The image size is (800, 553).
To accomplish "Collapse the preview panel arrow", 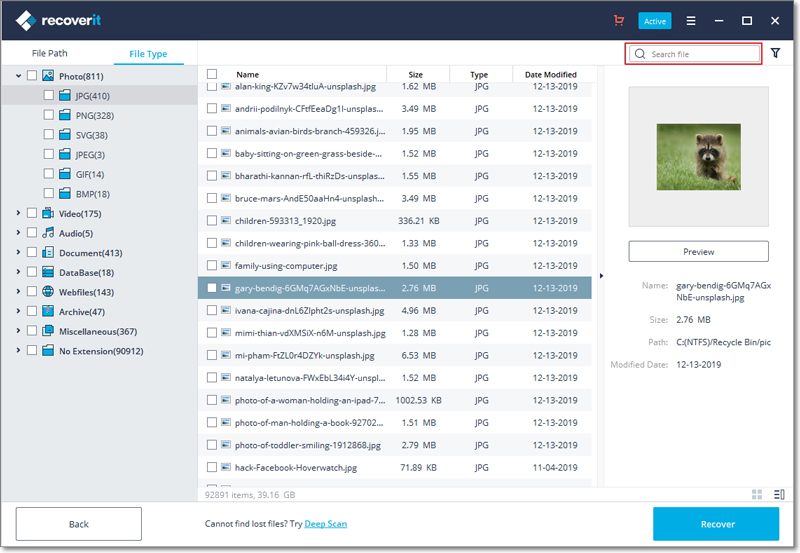I will (x=601, y=276).
